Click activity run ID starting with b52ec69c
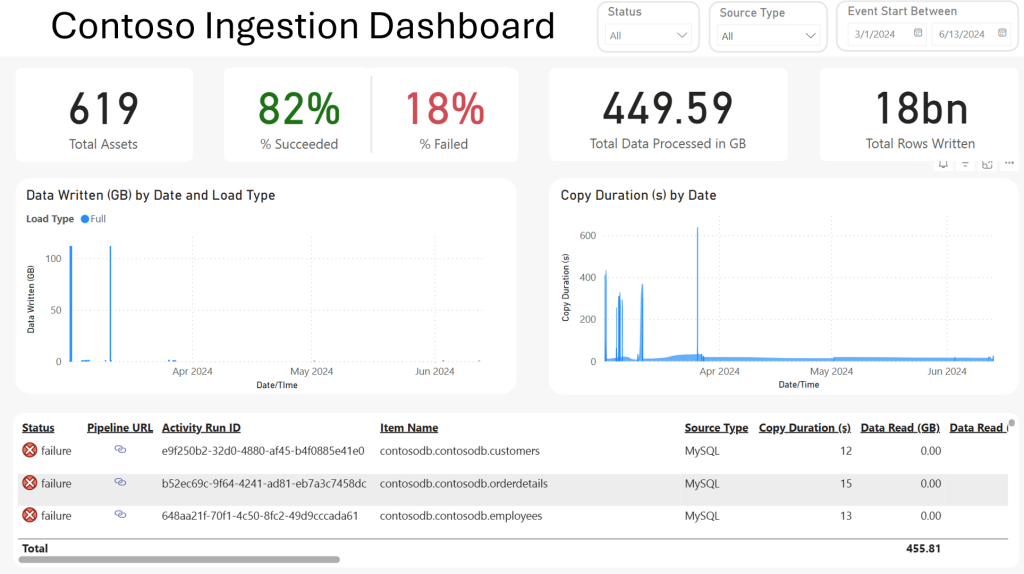 [x=264, y=483]
